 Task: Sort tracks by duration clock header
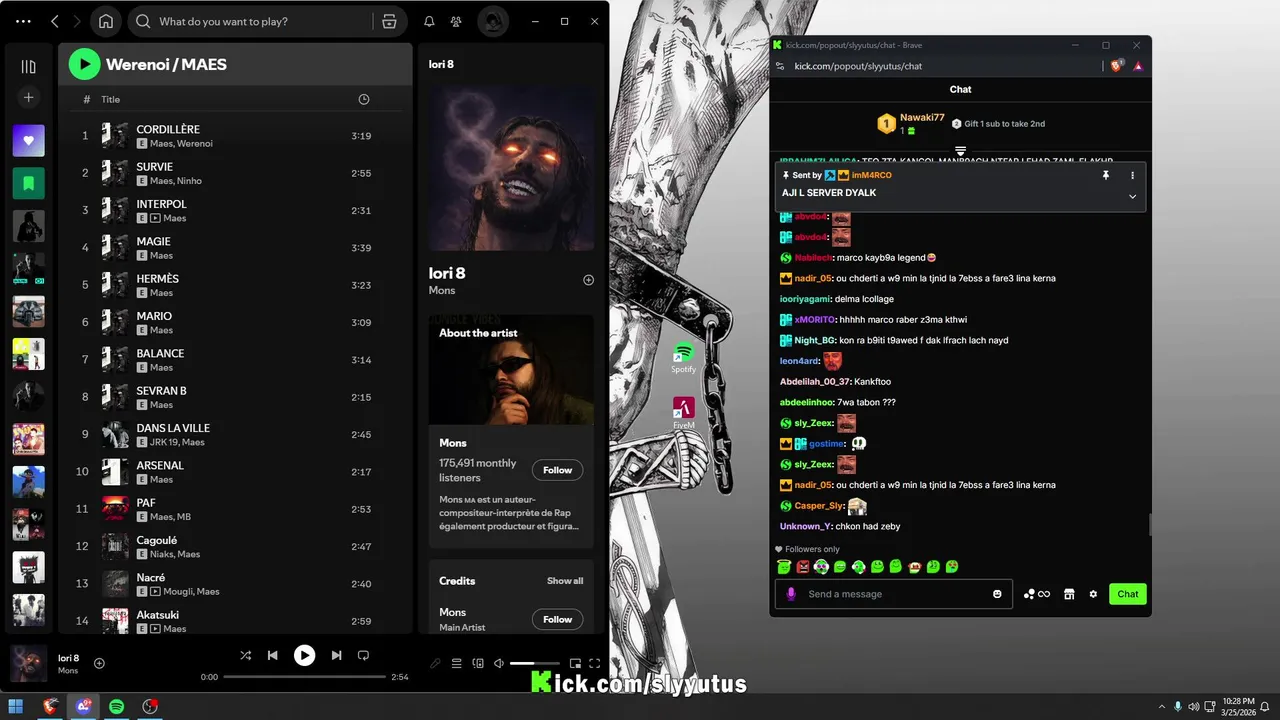pos(363,99)
